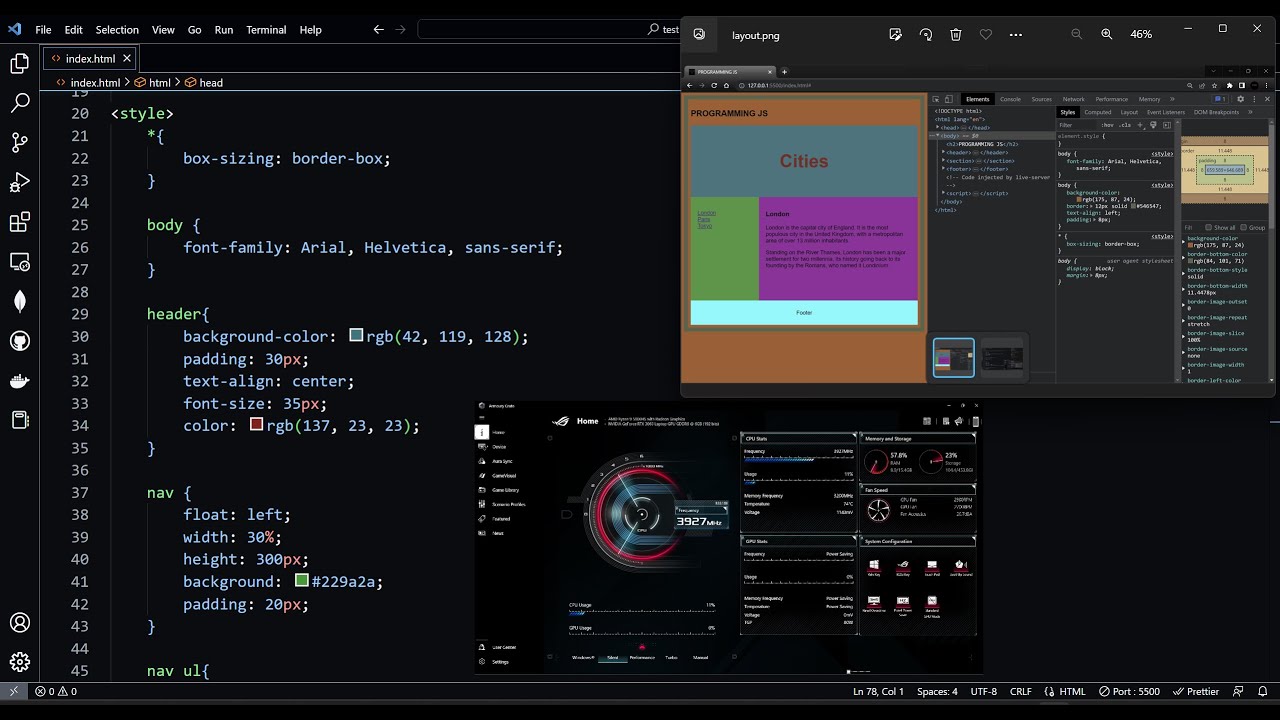Select Silent operating mode
This screenshot has width=1280, height=720.
pos(613,657)
